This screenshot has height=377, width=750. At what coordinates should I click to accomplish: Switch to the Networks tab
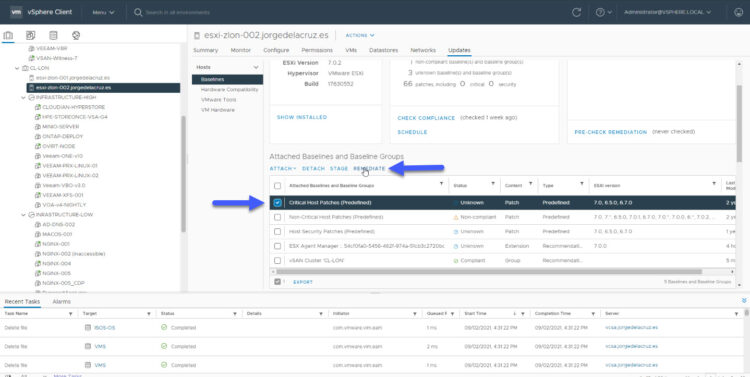point(423,50)
